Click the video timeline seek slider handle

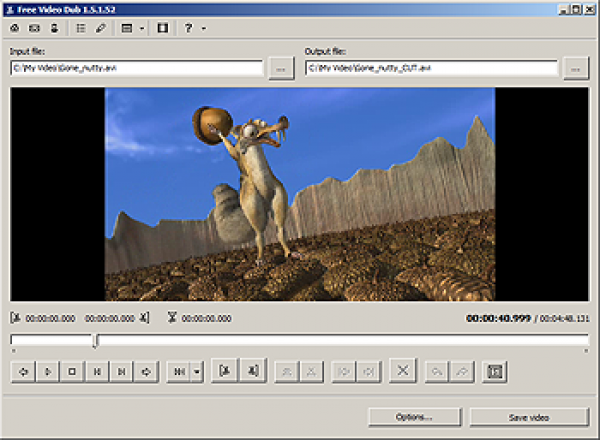95,341
